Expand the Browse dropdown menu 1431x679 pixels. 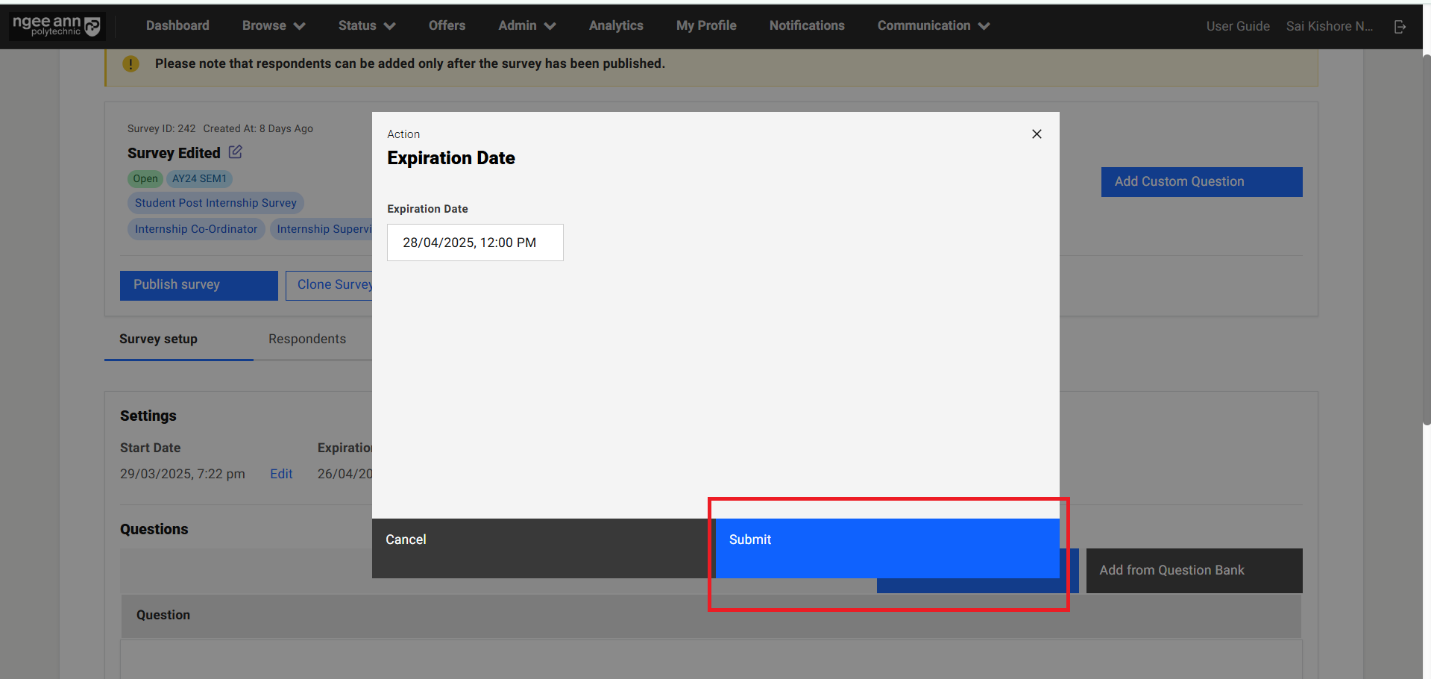(x=273, y=26)
